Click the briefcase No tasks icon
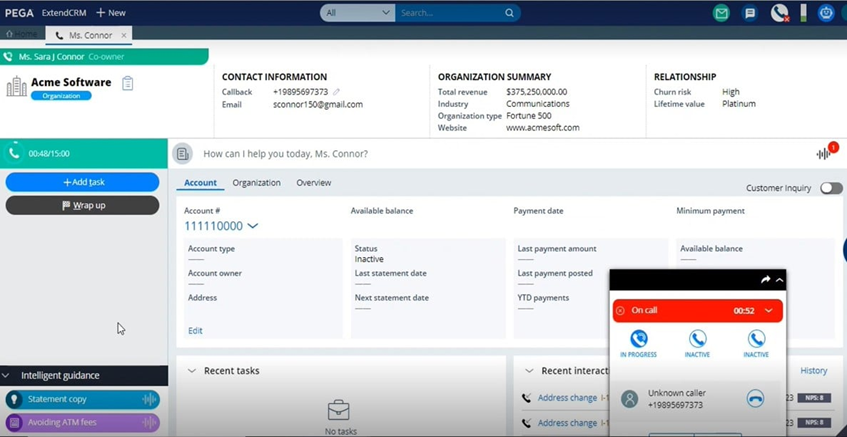Viewport: 847px width, 437px height. click(x=340, y=410)
